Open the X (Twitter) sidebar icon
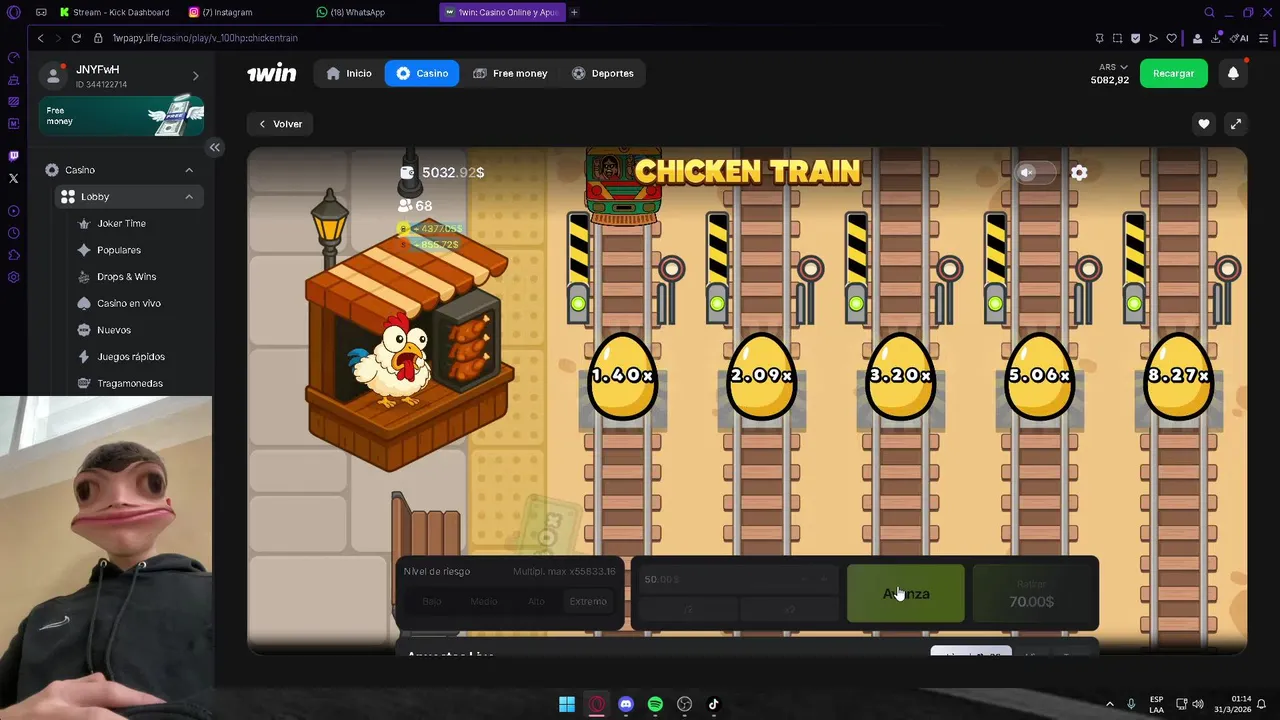Screen dimensions: 1280x720 tap(13, 178)
